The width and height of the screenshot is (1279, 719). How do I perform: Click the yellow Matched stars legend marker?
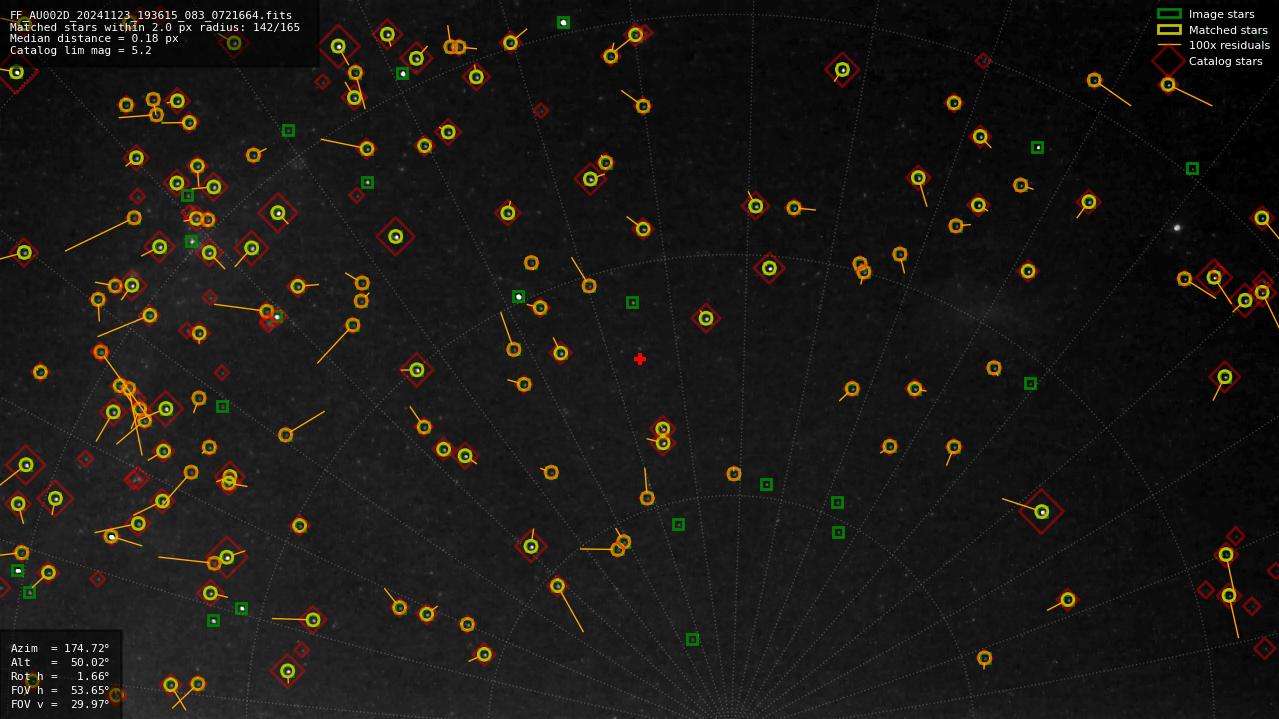click(1169, 30)
